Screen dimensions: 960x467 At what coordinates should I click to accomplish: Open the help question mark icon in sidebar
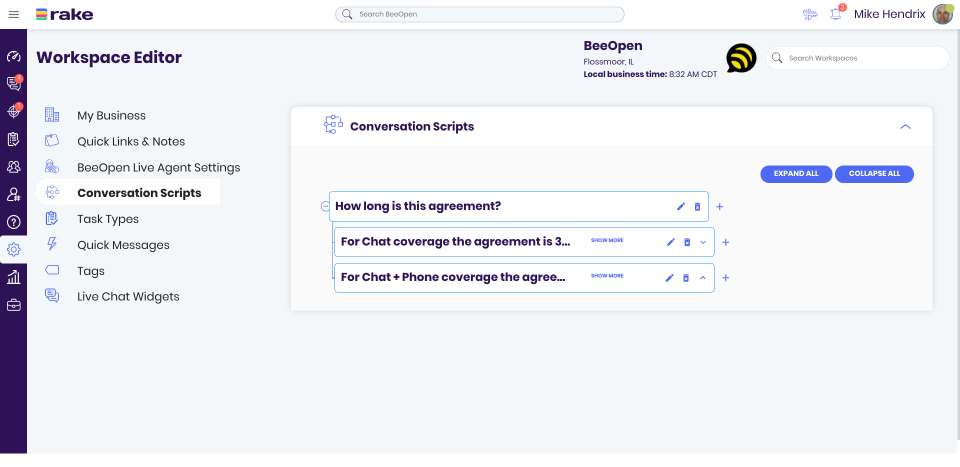[x=13, y=222]
